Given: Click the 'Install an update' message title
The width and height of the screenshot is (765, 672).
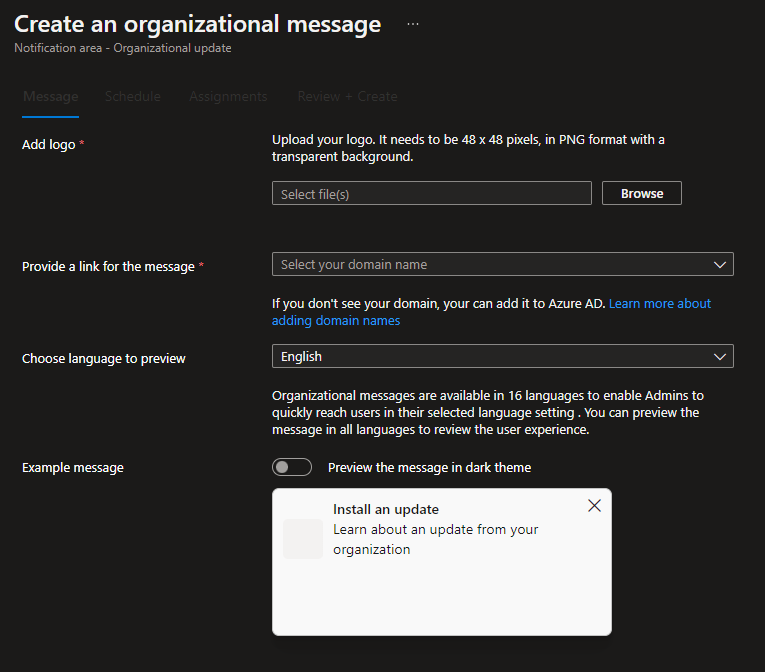Looking at the screenshot, I should pyautogui.click(x=386, y=509).
